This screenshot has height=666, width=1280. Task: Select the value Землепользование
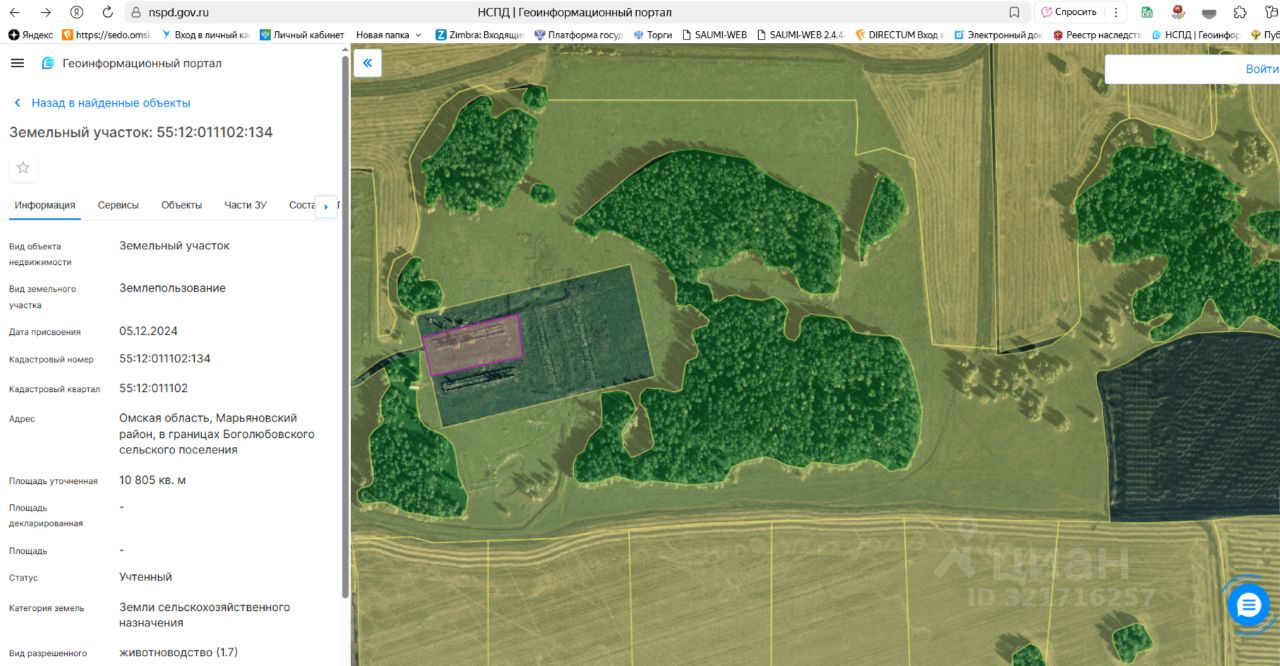(172, 288)
